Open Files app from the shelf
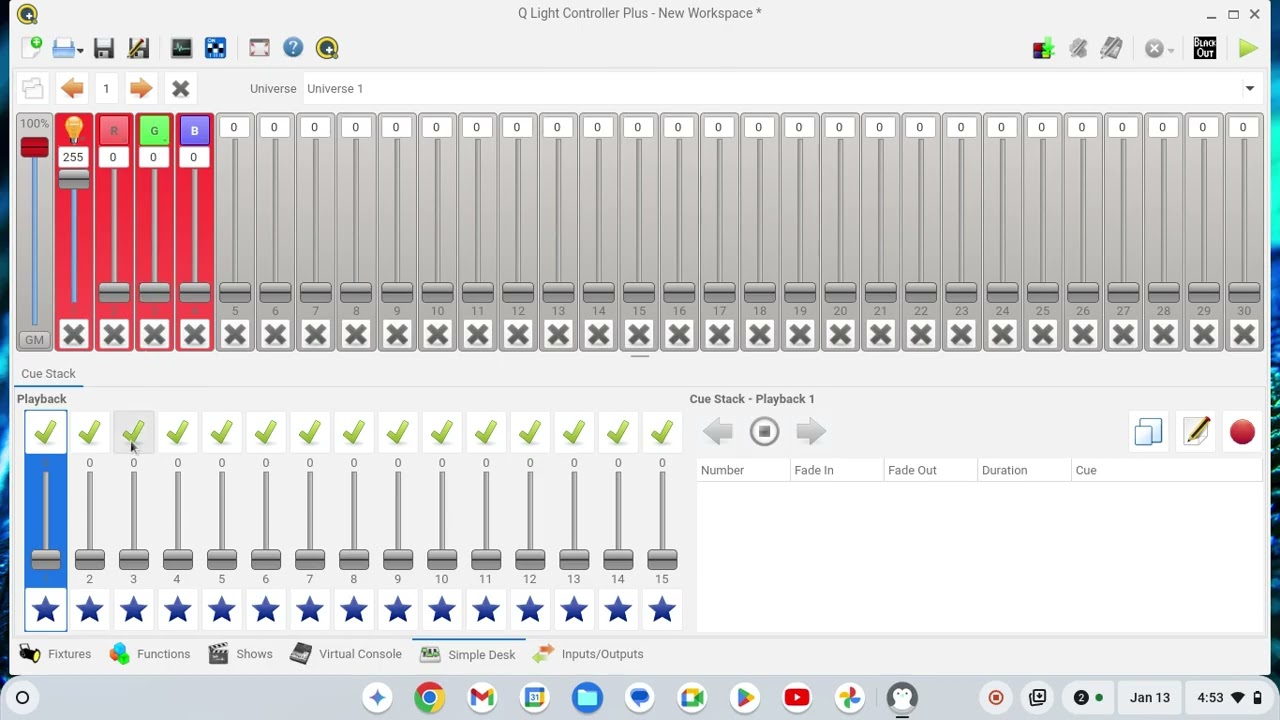Viewport: 1280px width, 720px height. (587, 697)
